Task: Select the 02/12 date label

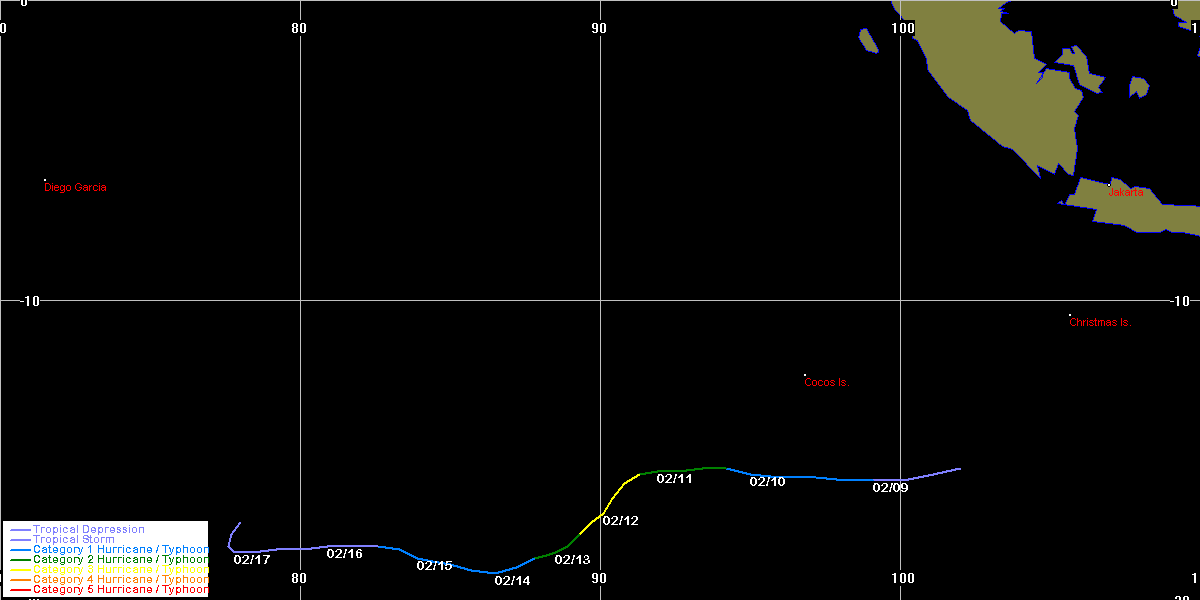Action: point(620,521)
